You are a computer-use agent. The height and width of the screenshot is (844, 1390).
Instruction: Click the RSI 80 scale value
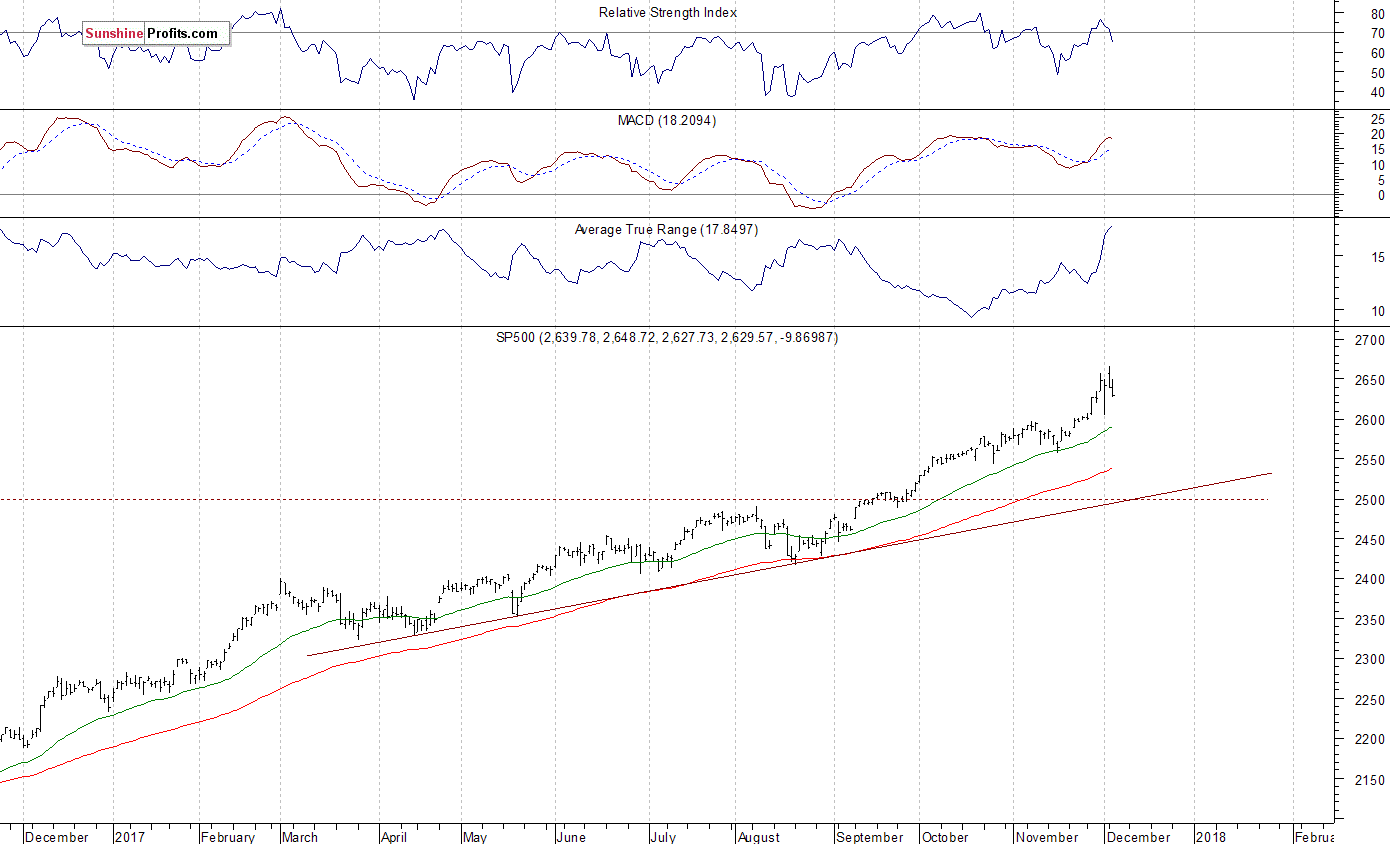point(1378,14)
